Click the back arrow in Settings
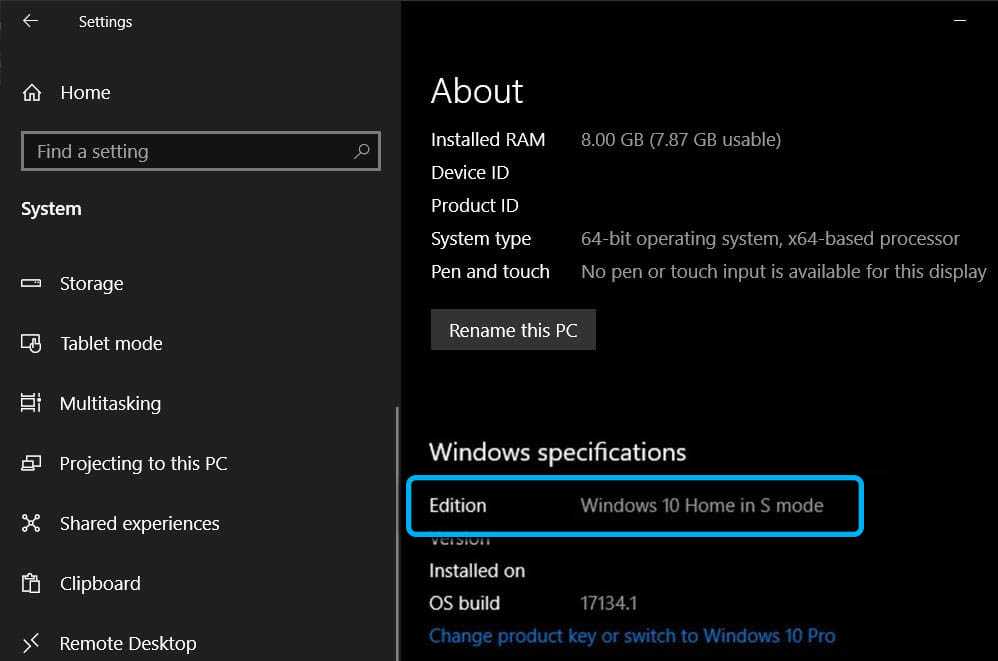The image size is (998, 661). click(30, 21)
